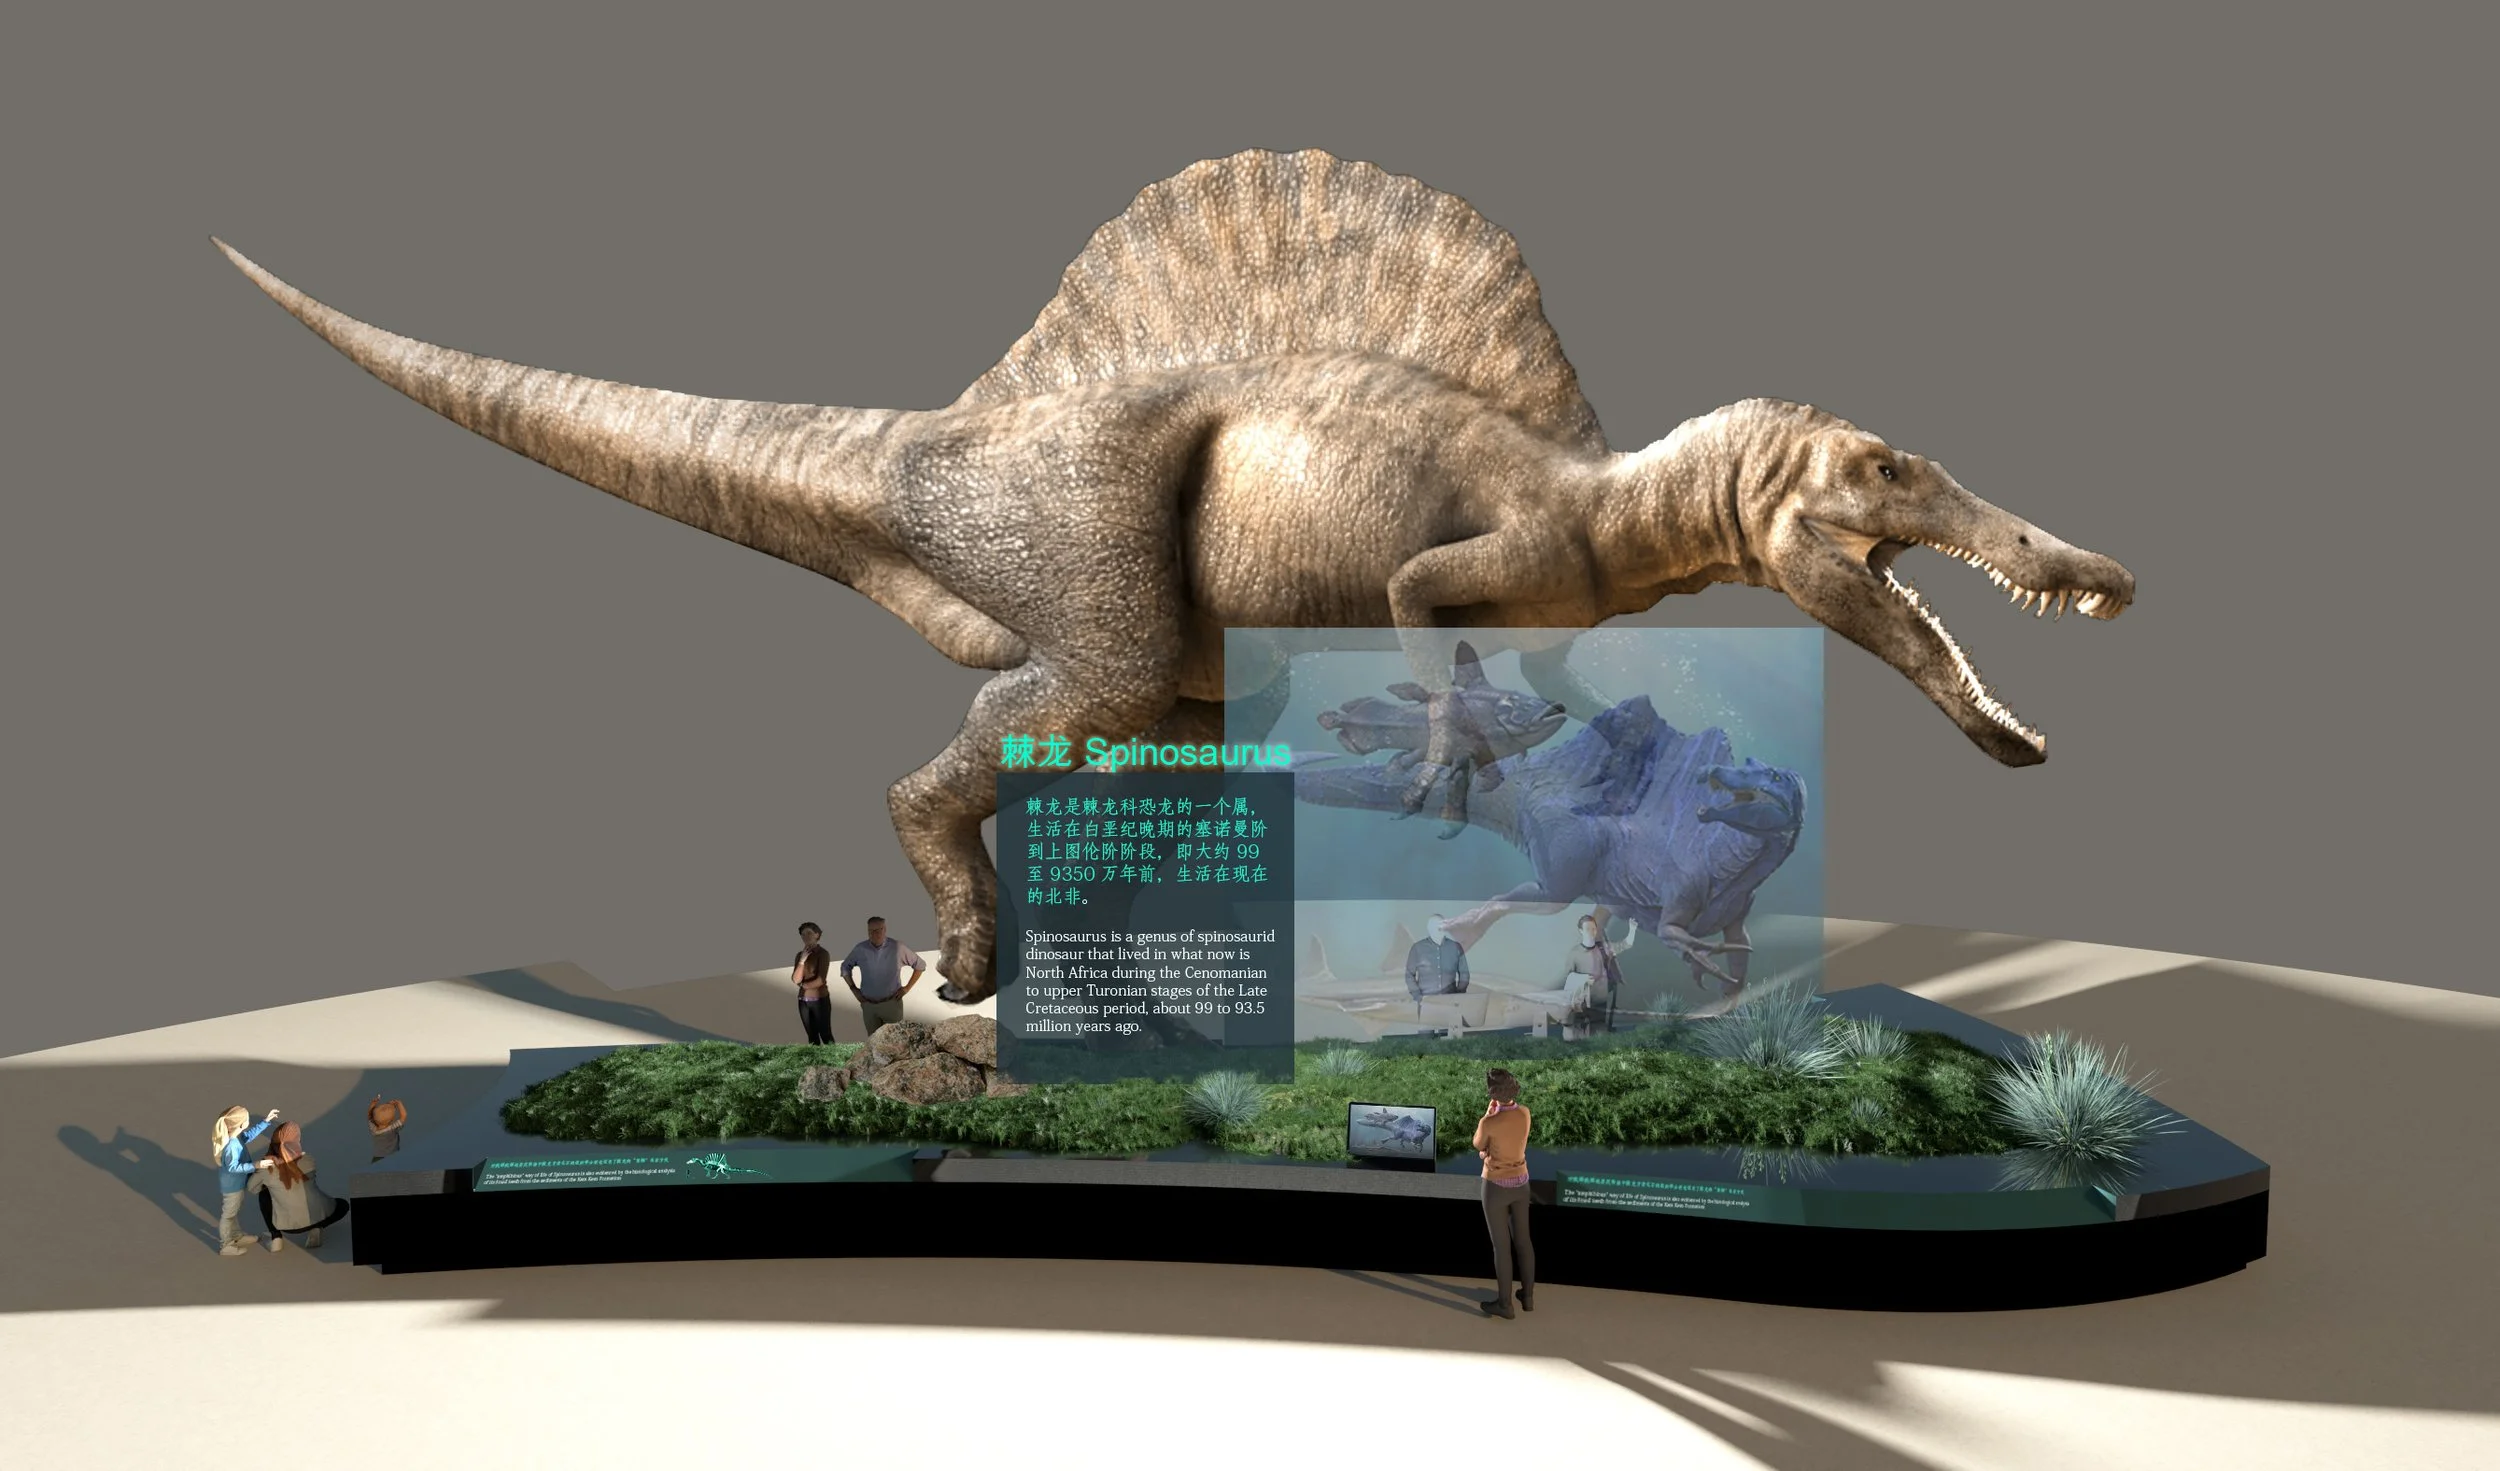Click the man with hands on his hips

click(880, 973)
